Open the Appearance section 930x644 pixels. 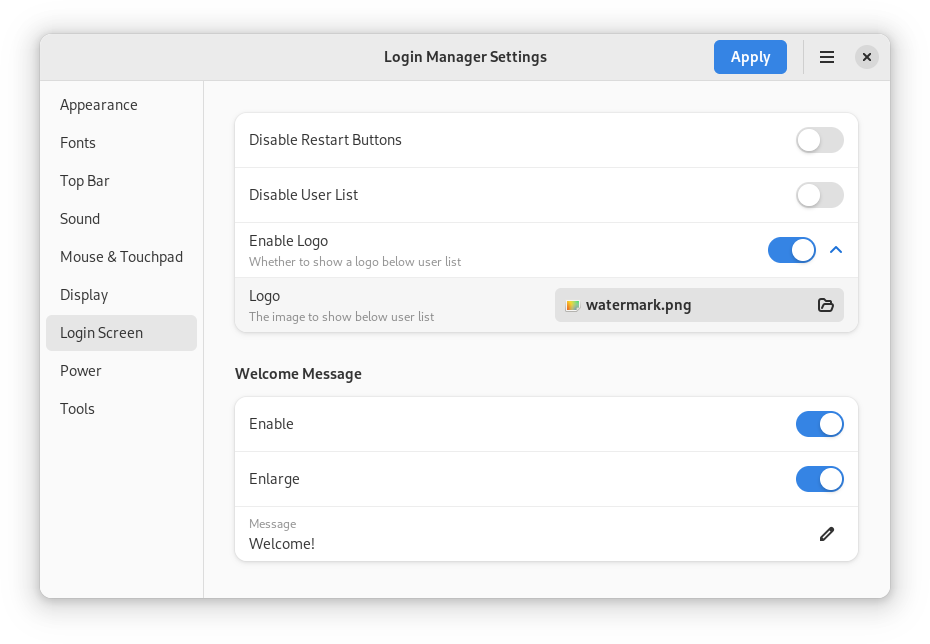[x=99, y=105]
